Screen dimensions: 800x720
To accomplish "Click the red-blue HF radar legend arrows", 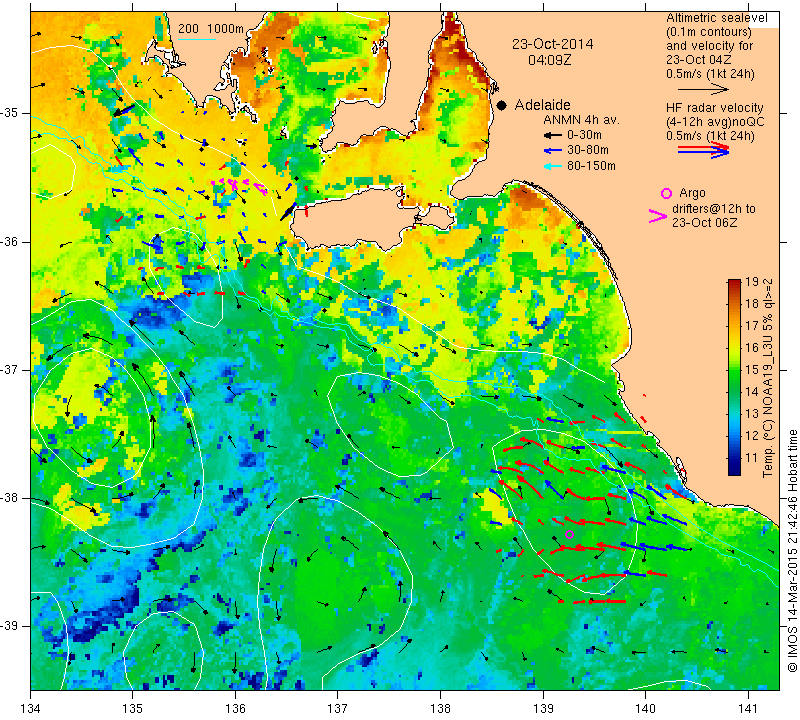I will [704, 150].
